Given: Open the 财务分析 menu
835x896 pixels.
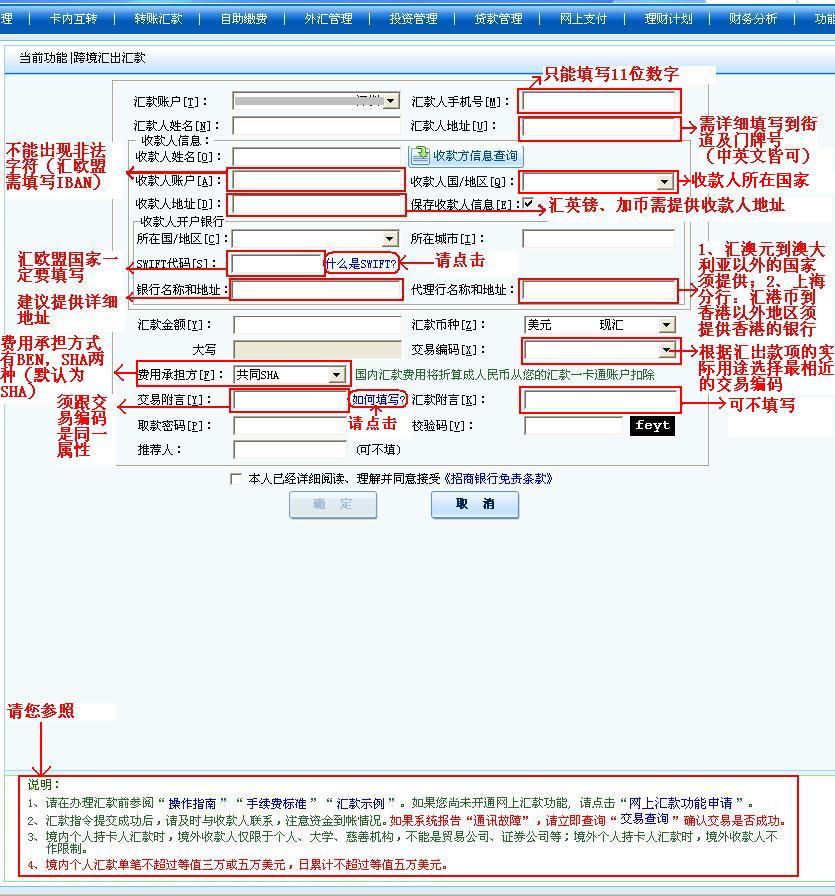Looking at the screenshot, I should (x=753, y=19).
